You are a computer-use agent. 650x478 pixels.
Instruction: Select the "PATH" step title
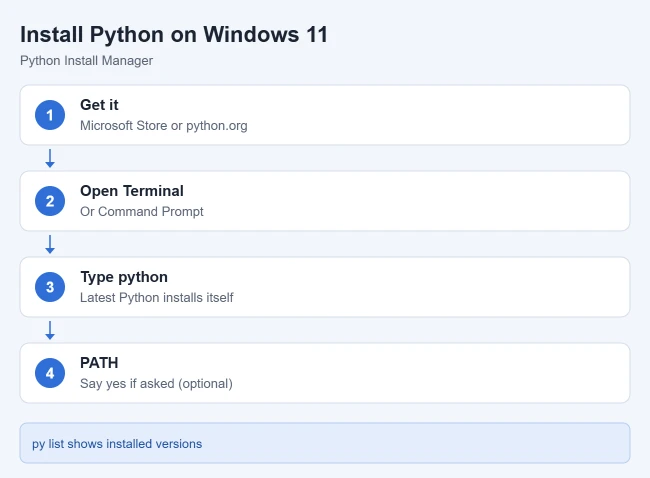click(99, 363)
